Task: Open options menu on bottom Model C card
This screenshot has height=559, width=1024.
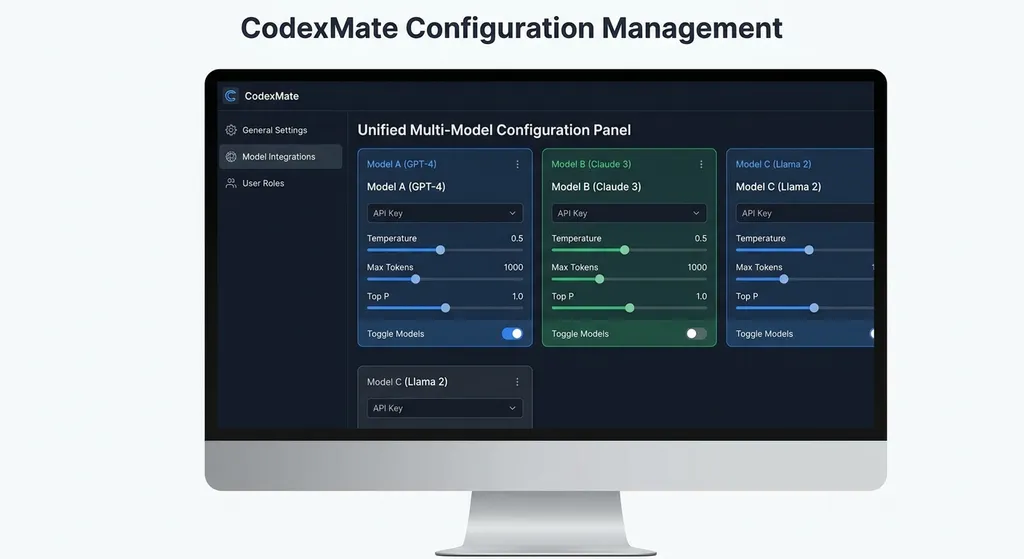Action: (x=517, y=382)
